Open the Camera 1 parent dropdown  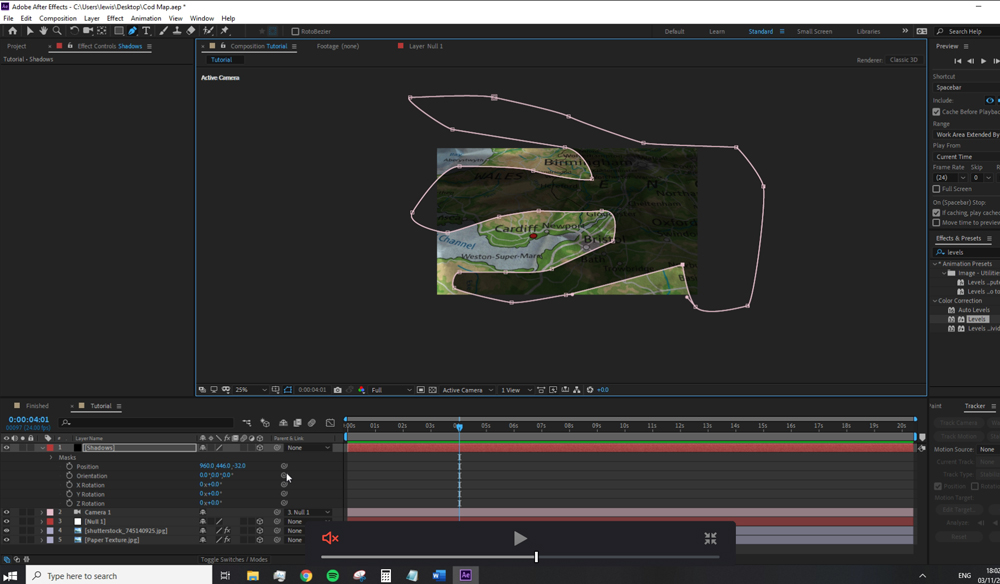309,512
